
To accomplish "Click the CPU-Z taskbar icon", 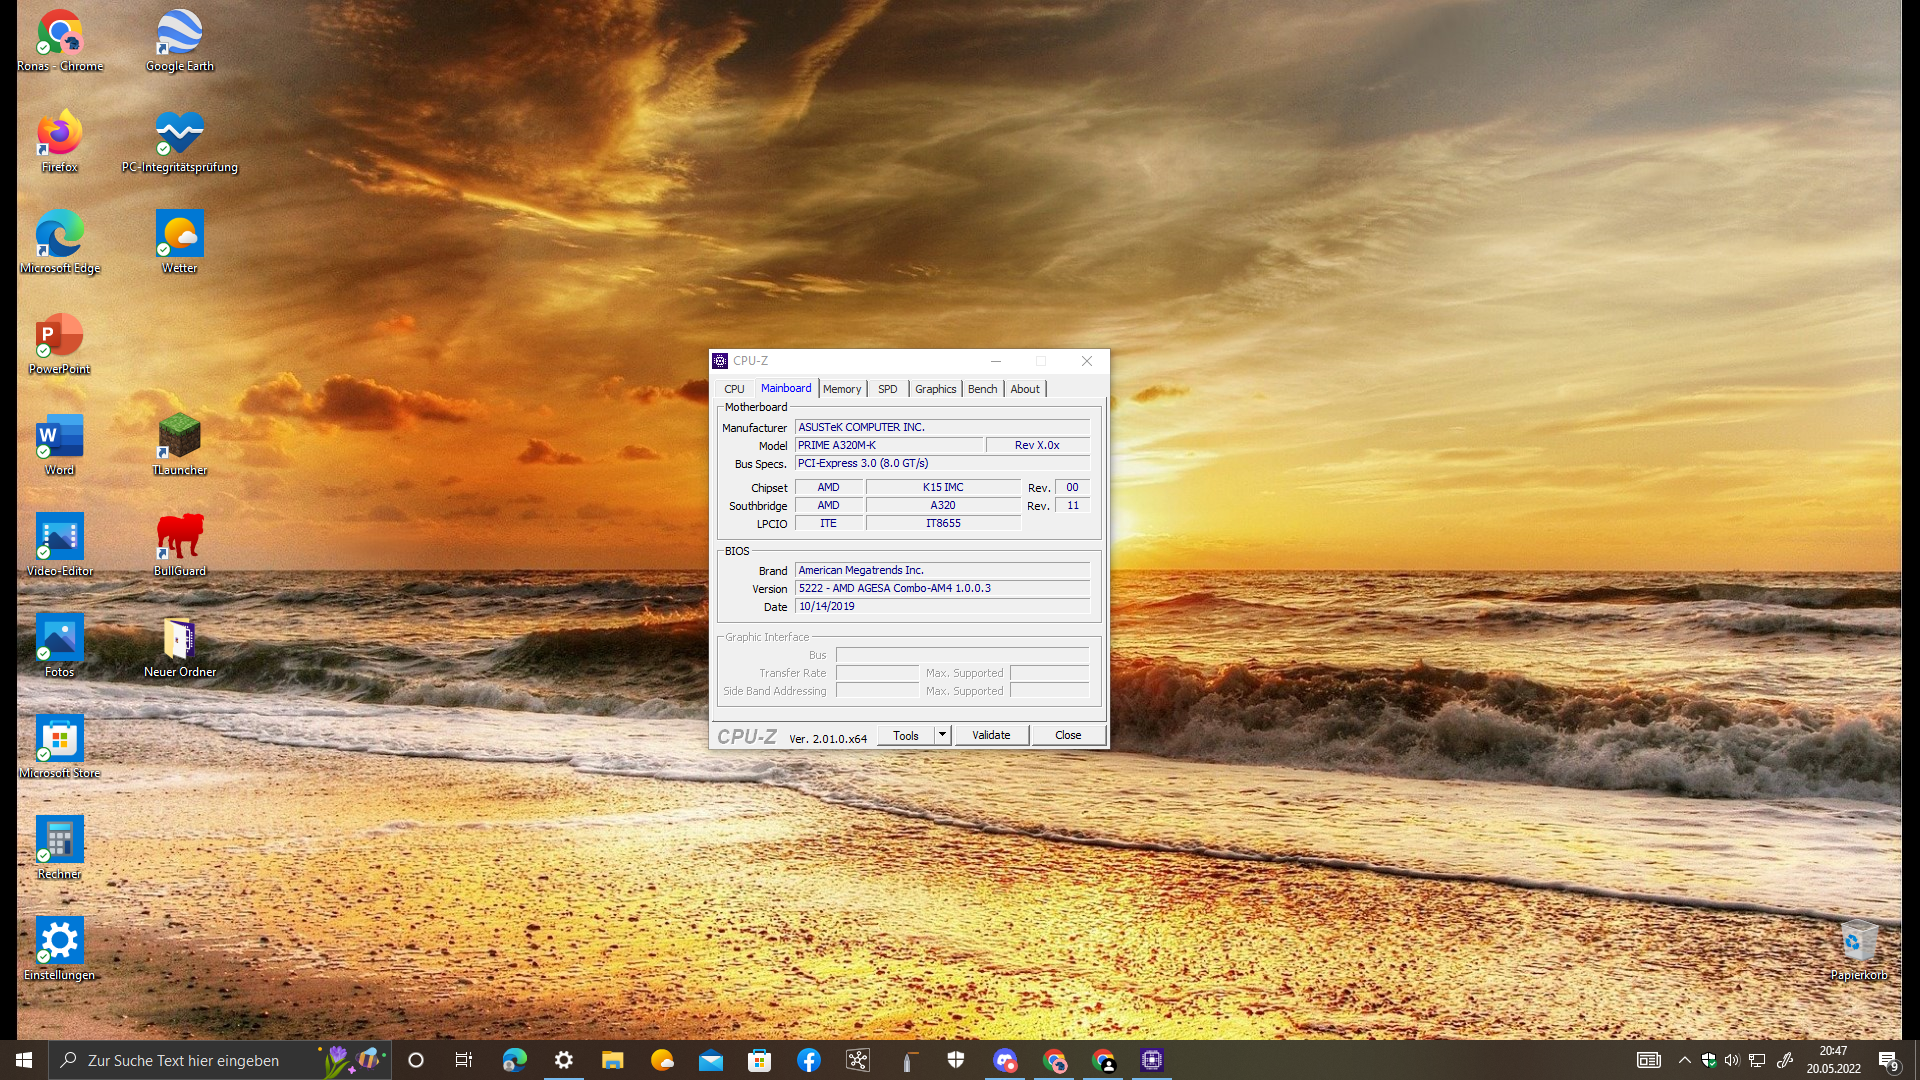I will [1152, 1060].
